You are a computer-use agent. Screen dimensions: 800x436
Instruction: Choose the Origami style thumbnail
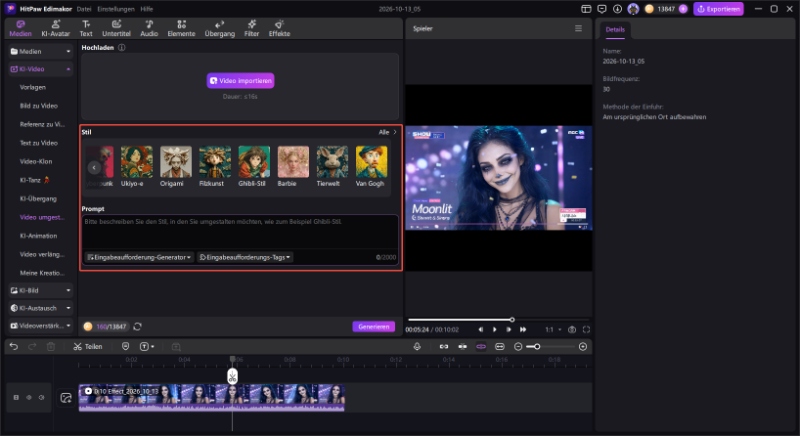click(x=176, y=162)
